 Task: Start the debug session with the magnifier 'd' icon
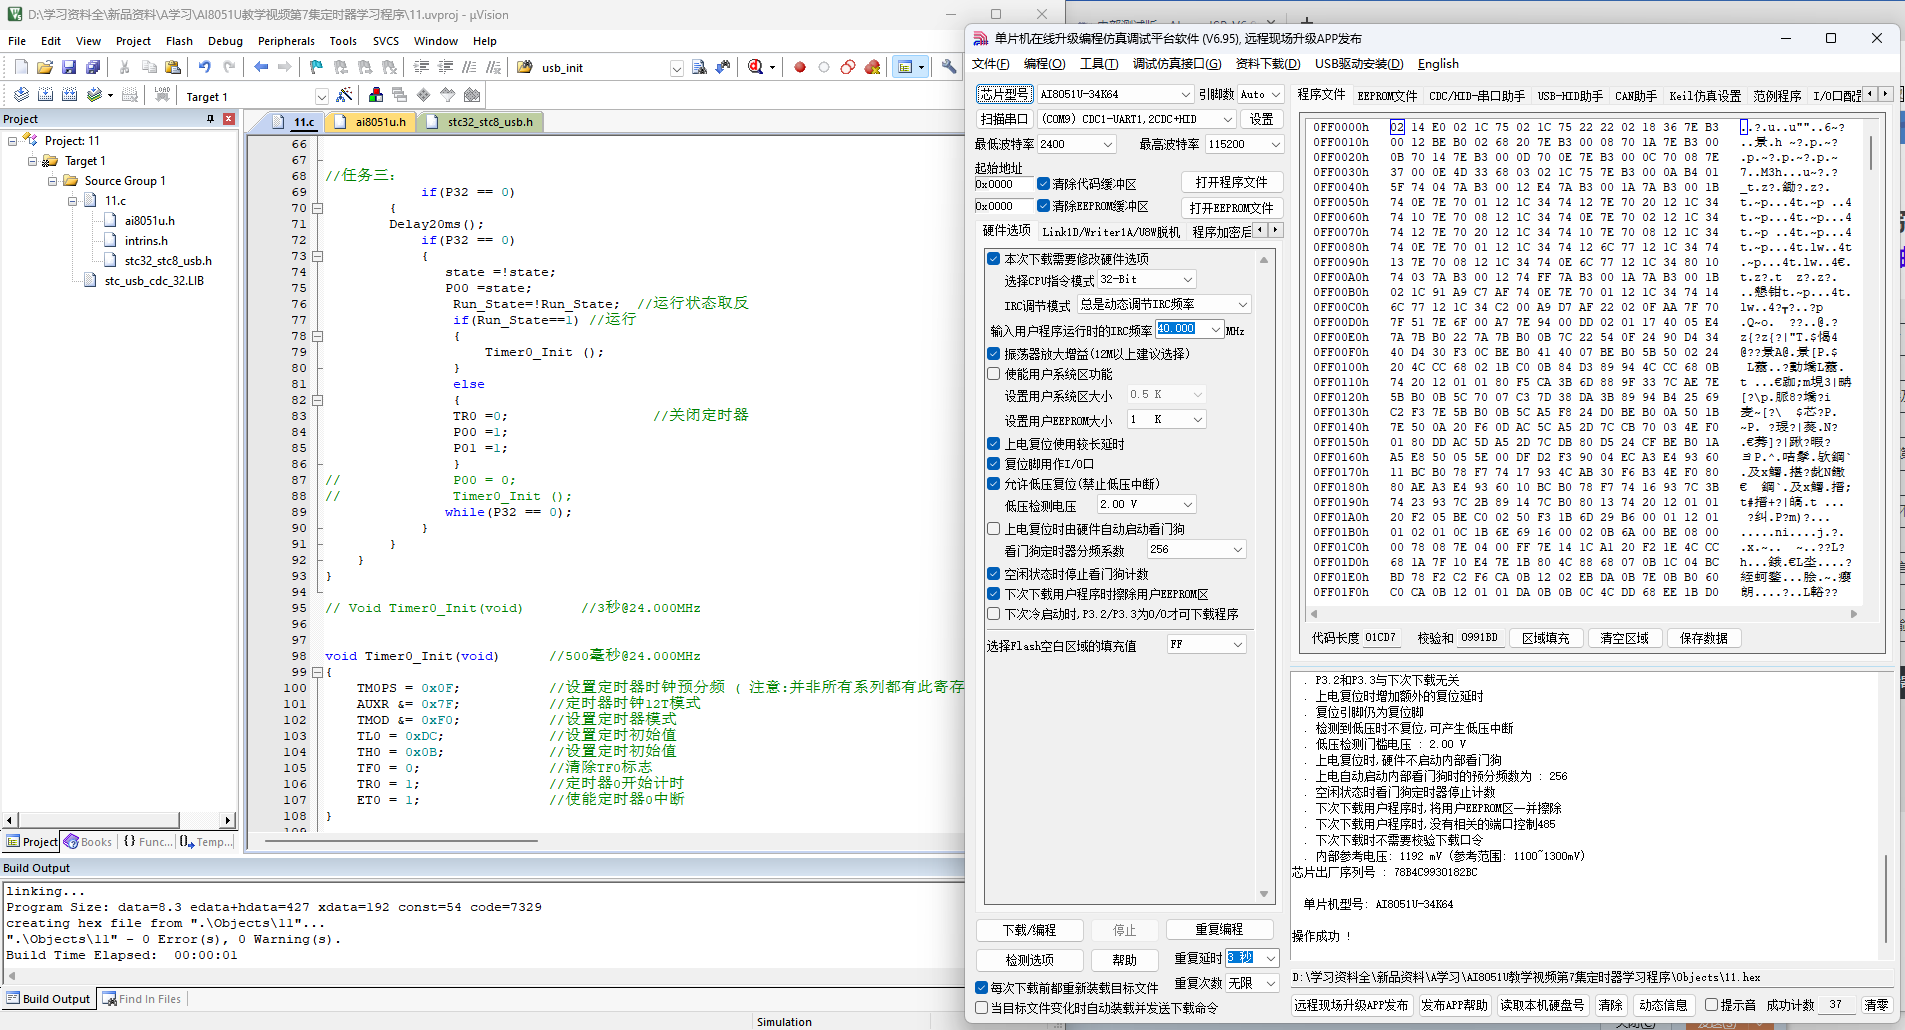click(756, 67)
